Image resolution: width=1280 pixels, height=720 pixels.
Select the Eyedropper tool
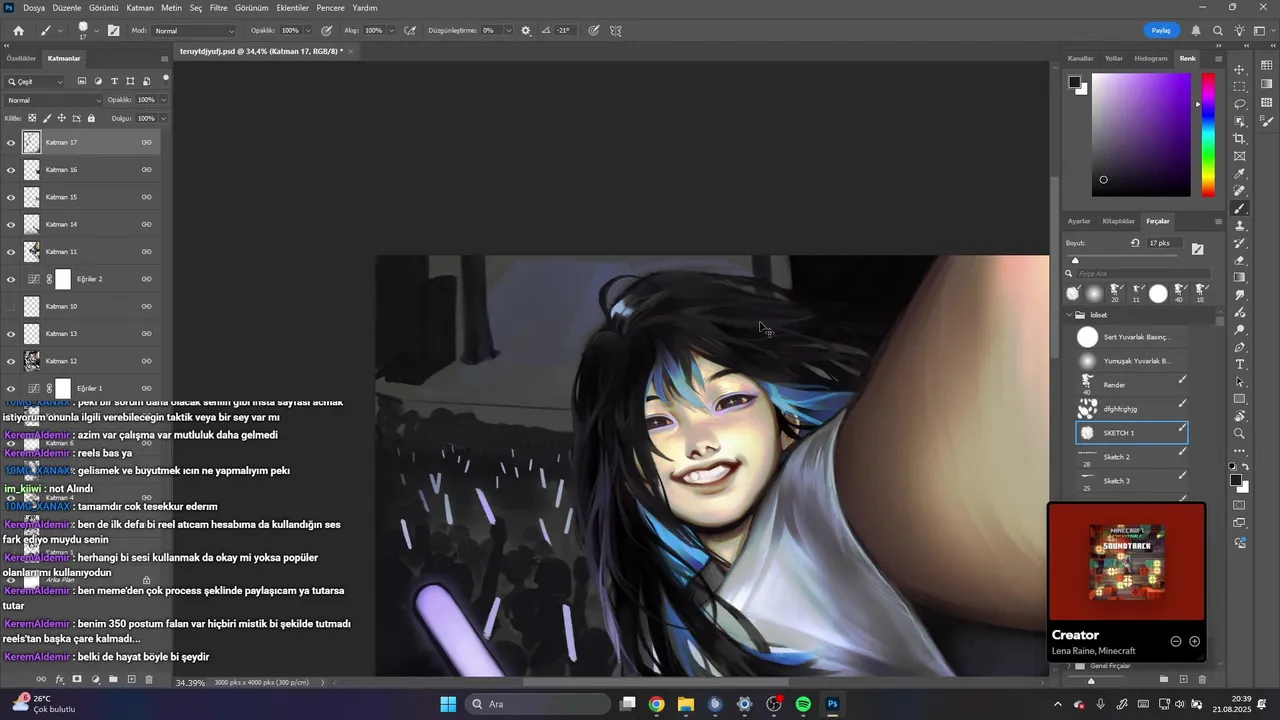point(1240,174)
